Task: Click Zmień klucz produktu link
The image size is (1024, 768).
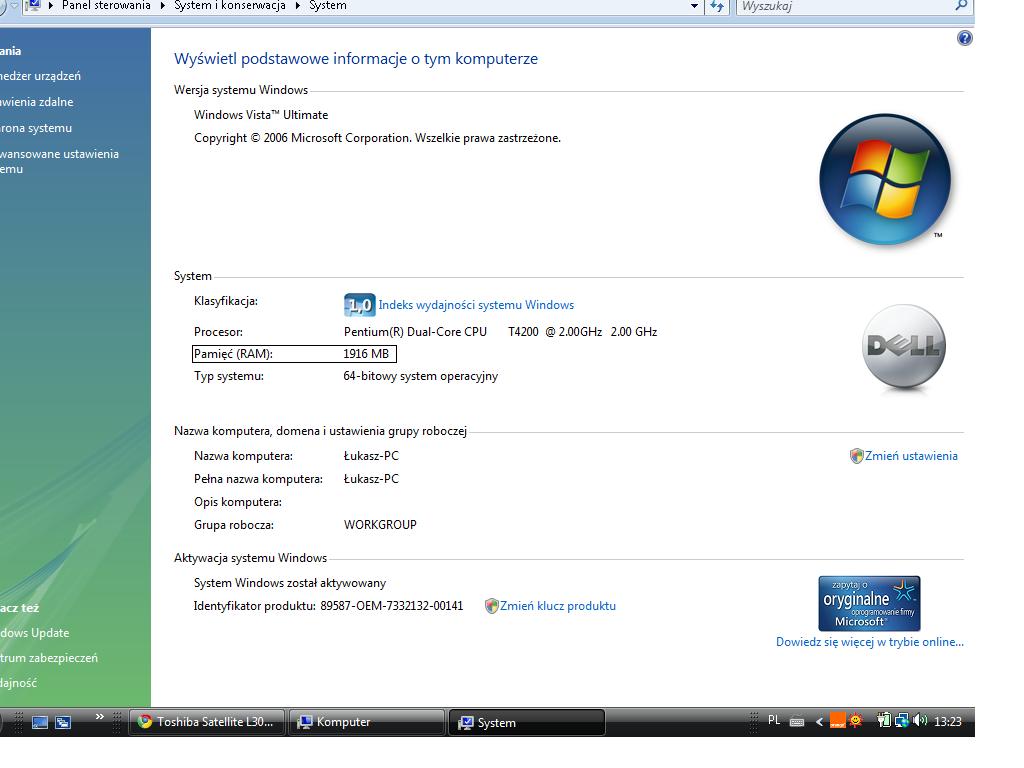Action: click(x=558, y=606)
